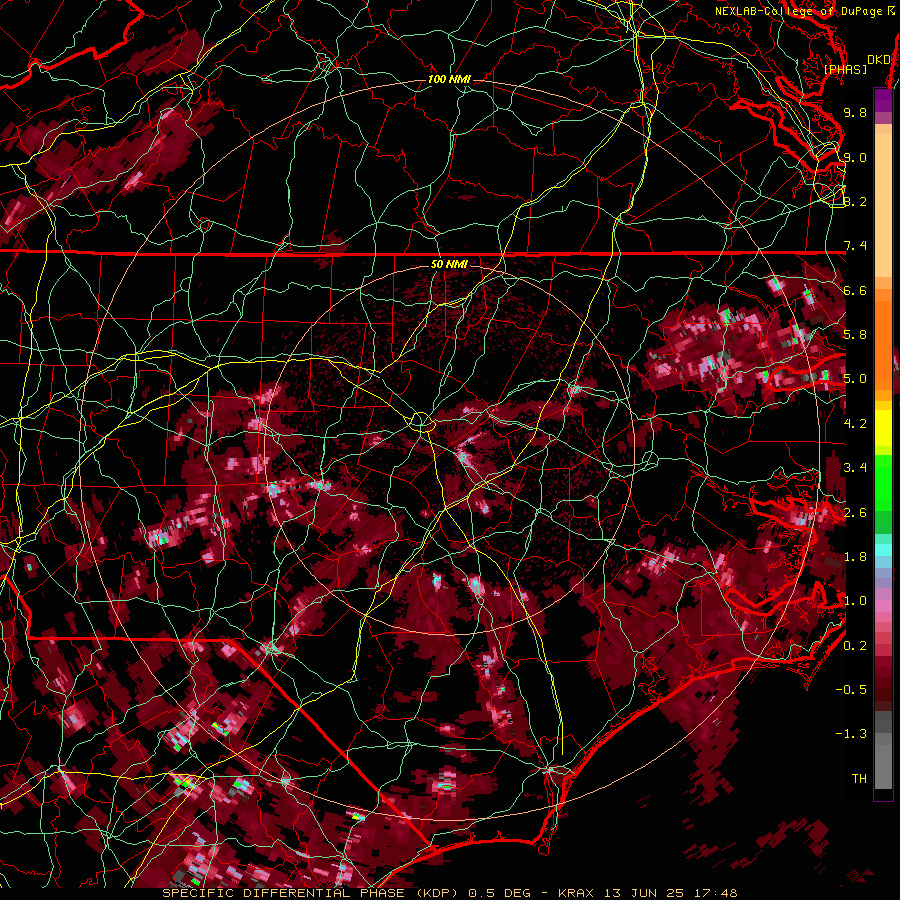
Task: Click the -1.3 color scale value
Action: [x=851, y=734]
